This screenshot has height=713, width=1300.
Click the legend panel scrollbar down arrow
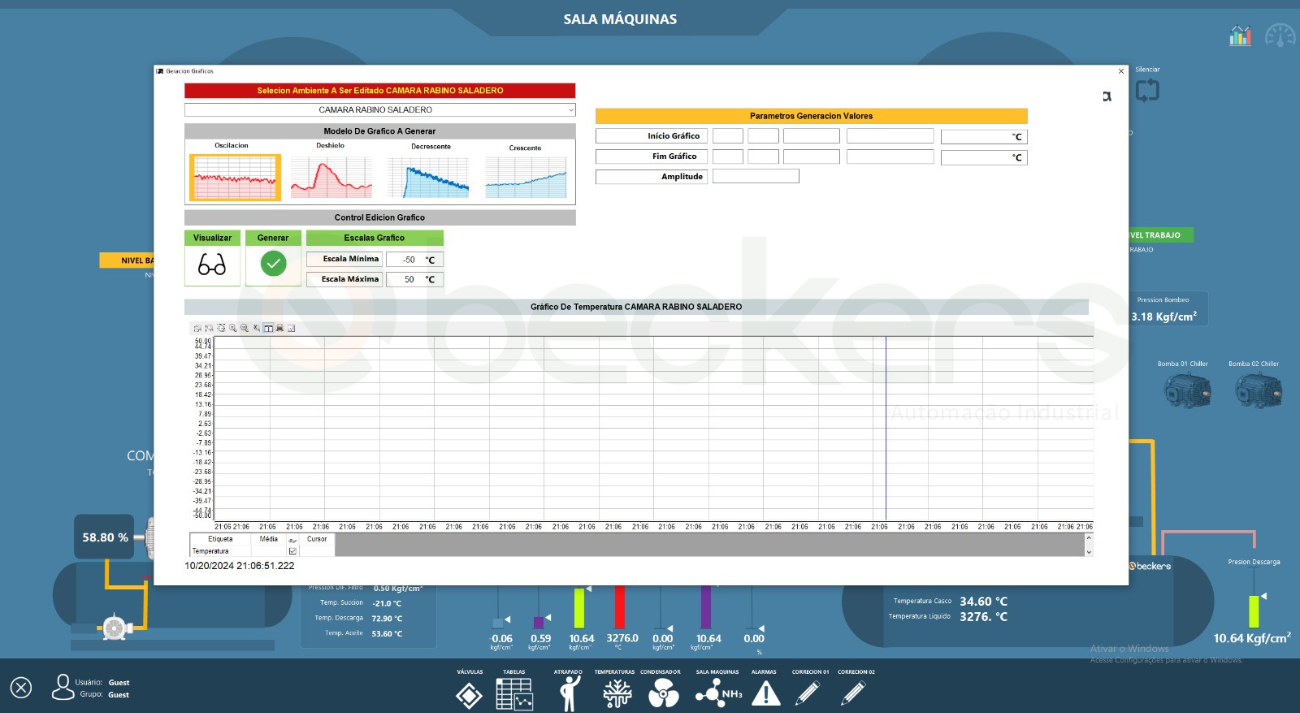1089,551
